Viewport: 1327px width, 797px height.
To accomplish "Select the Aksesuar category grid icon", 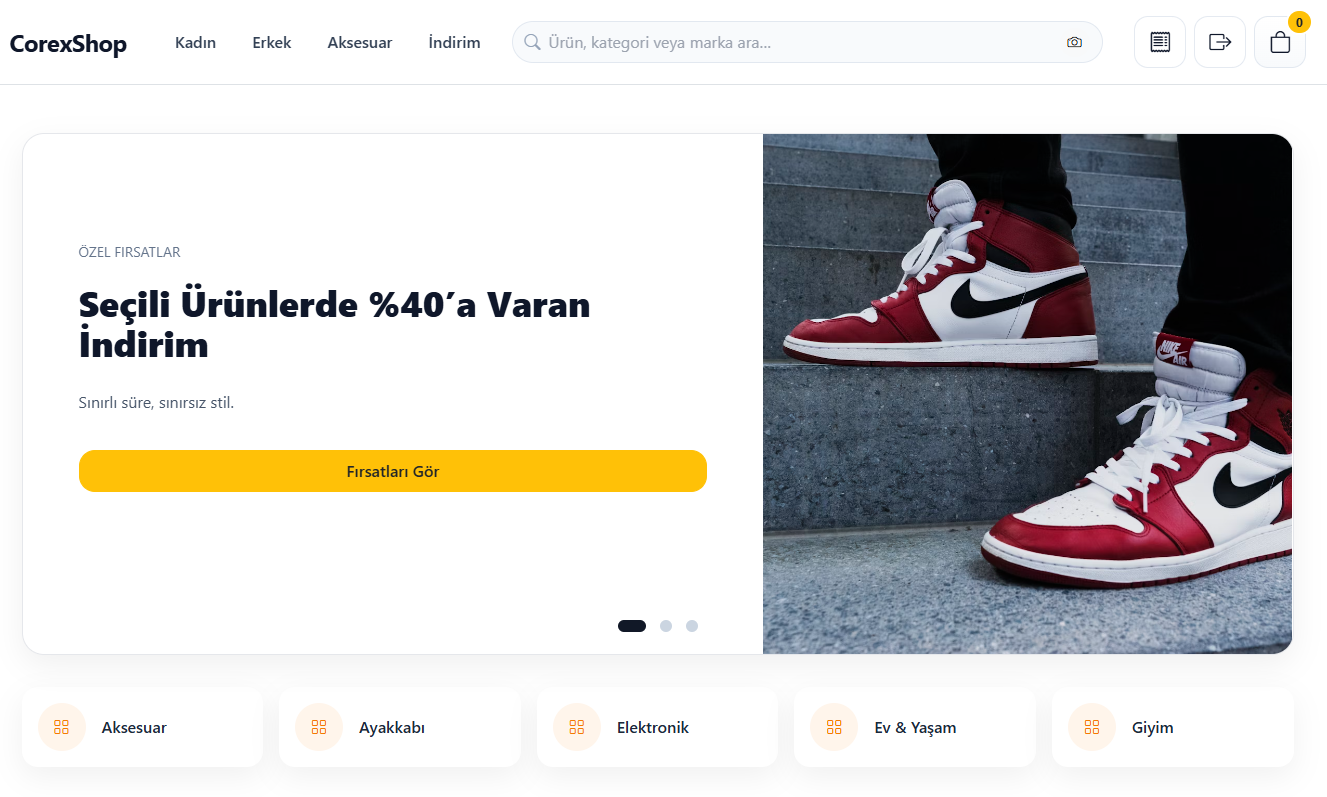I will click(61, 727).
